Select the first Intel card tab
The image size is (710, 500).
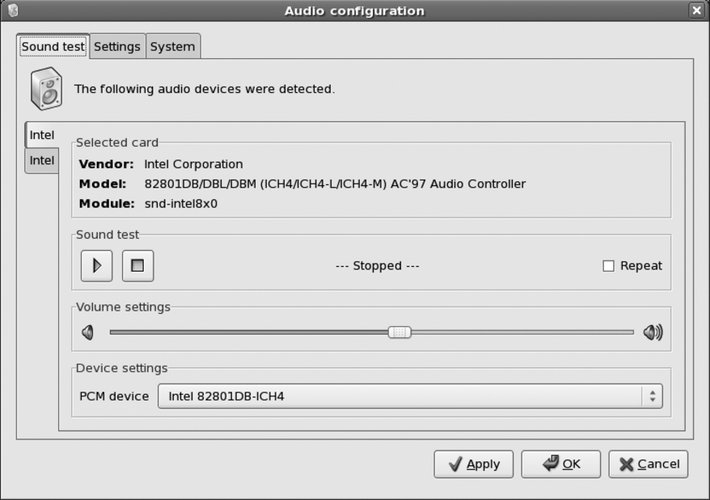(x=42, y=135)
